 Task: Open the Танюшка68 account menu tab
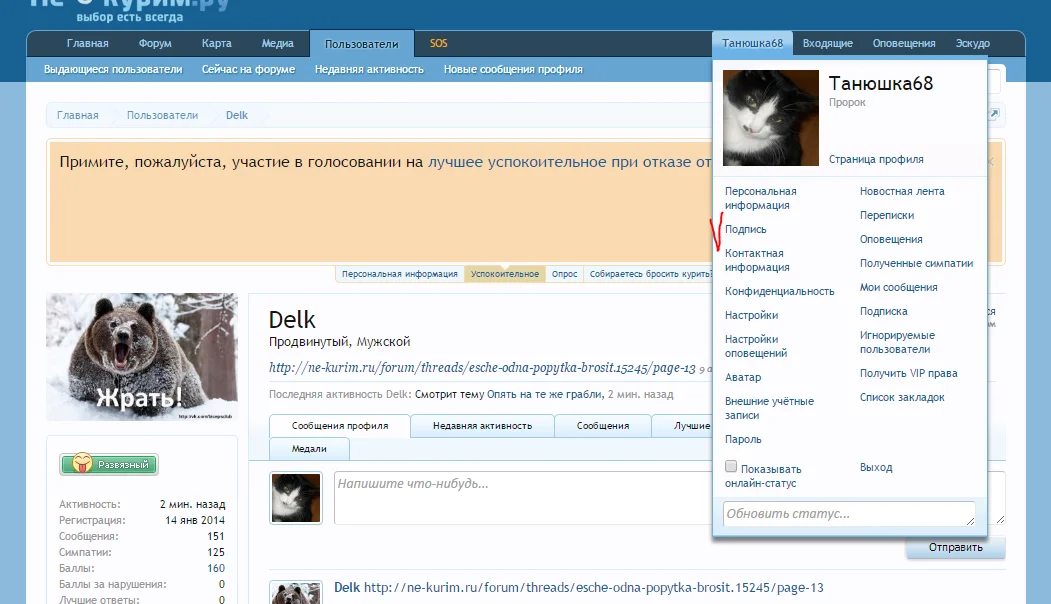coord(752,44)
